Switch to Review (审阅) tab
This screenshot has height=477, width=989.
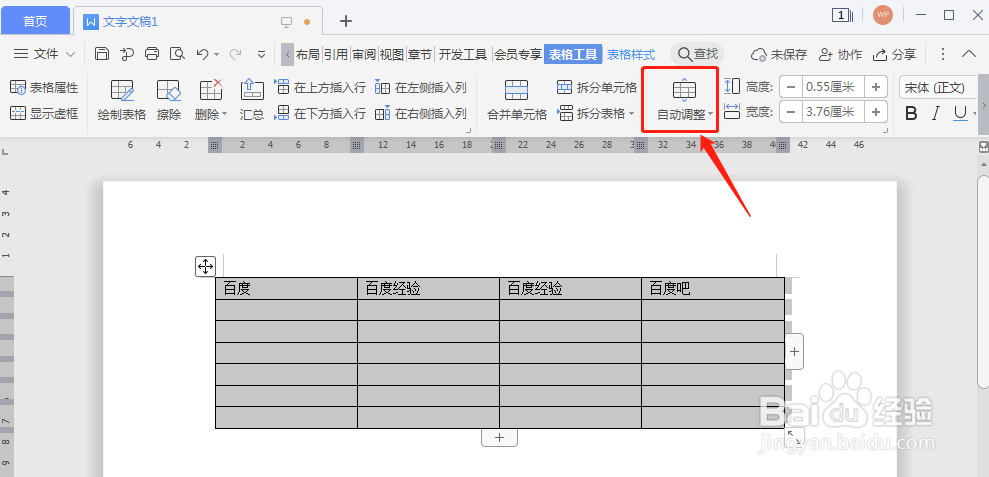[x=364, y=54]
